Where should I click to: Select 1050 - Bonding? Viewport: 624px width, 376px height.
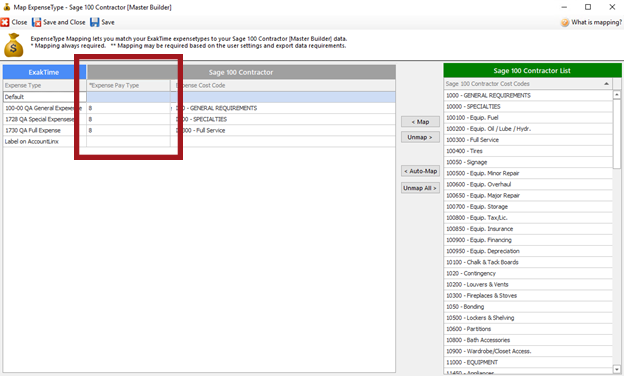tap(528, 307)
